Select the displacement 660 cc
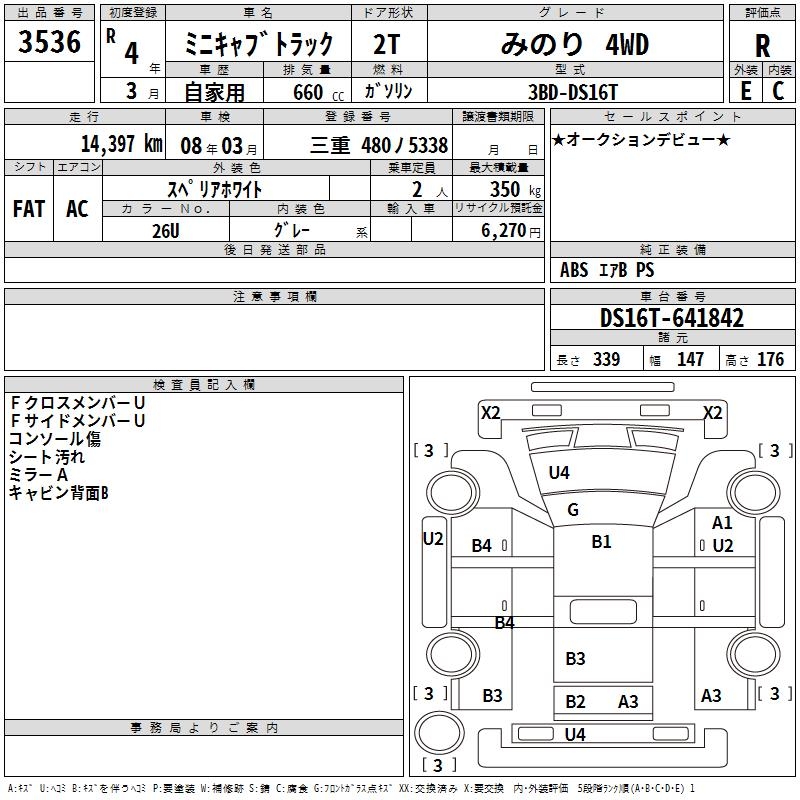Screen dimensions: 800x800 point(318,92)
